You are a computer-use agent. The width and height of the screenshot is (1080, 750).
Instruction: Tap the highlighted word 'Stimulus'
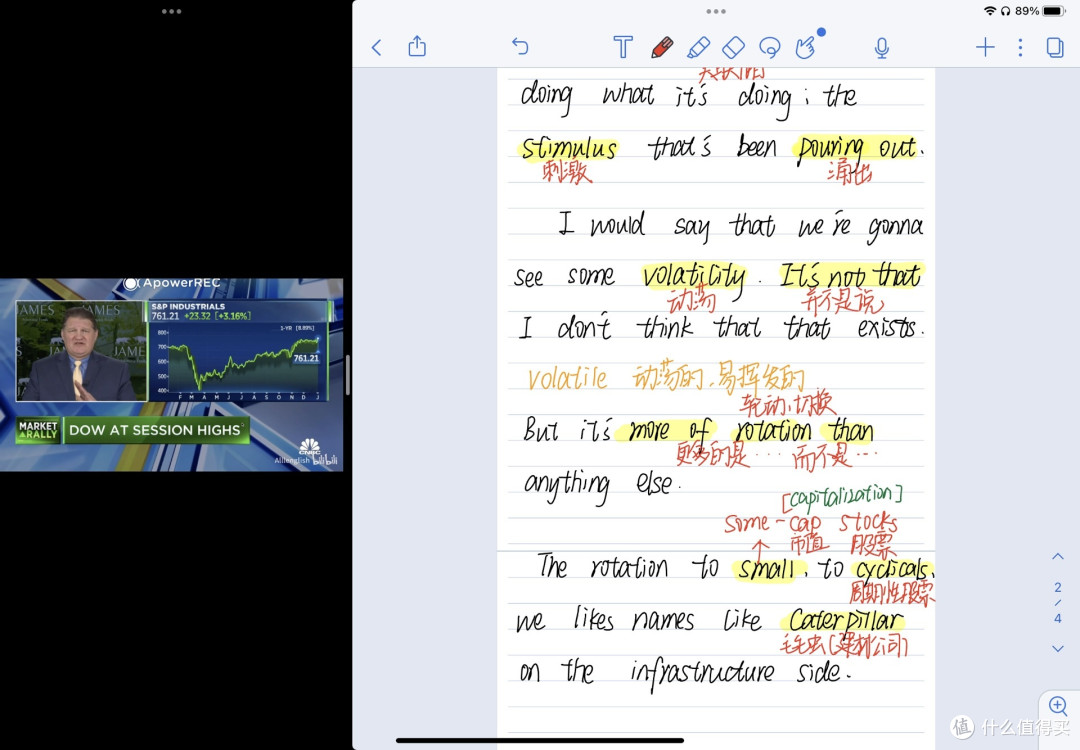[569, 149]
